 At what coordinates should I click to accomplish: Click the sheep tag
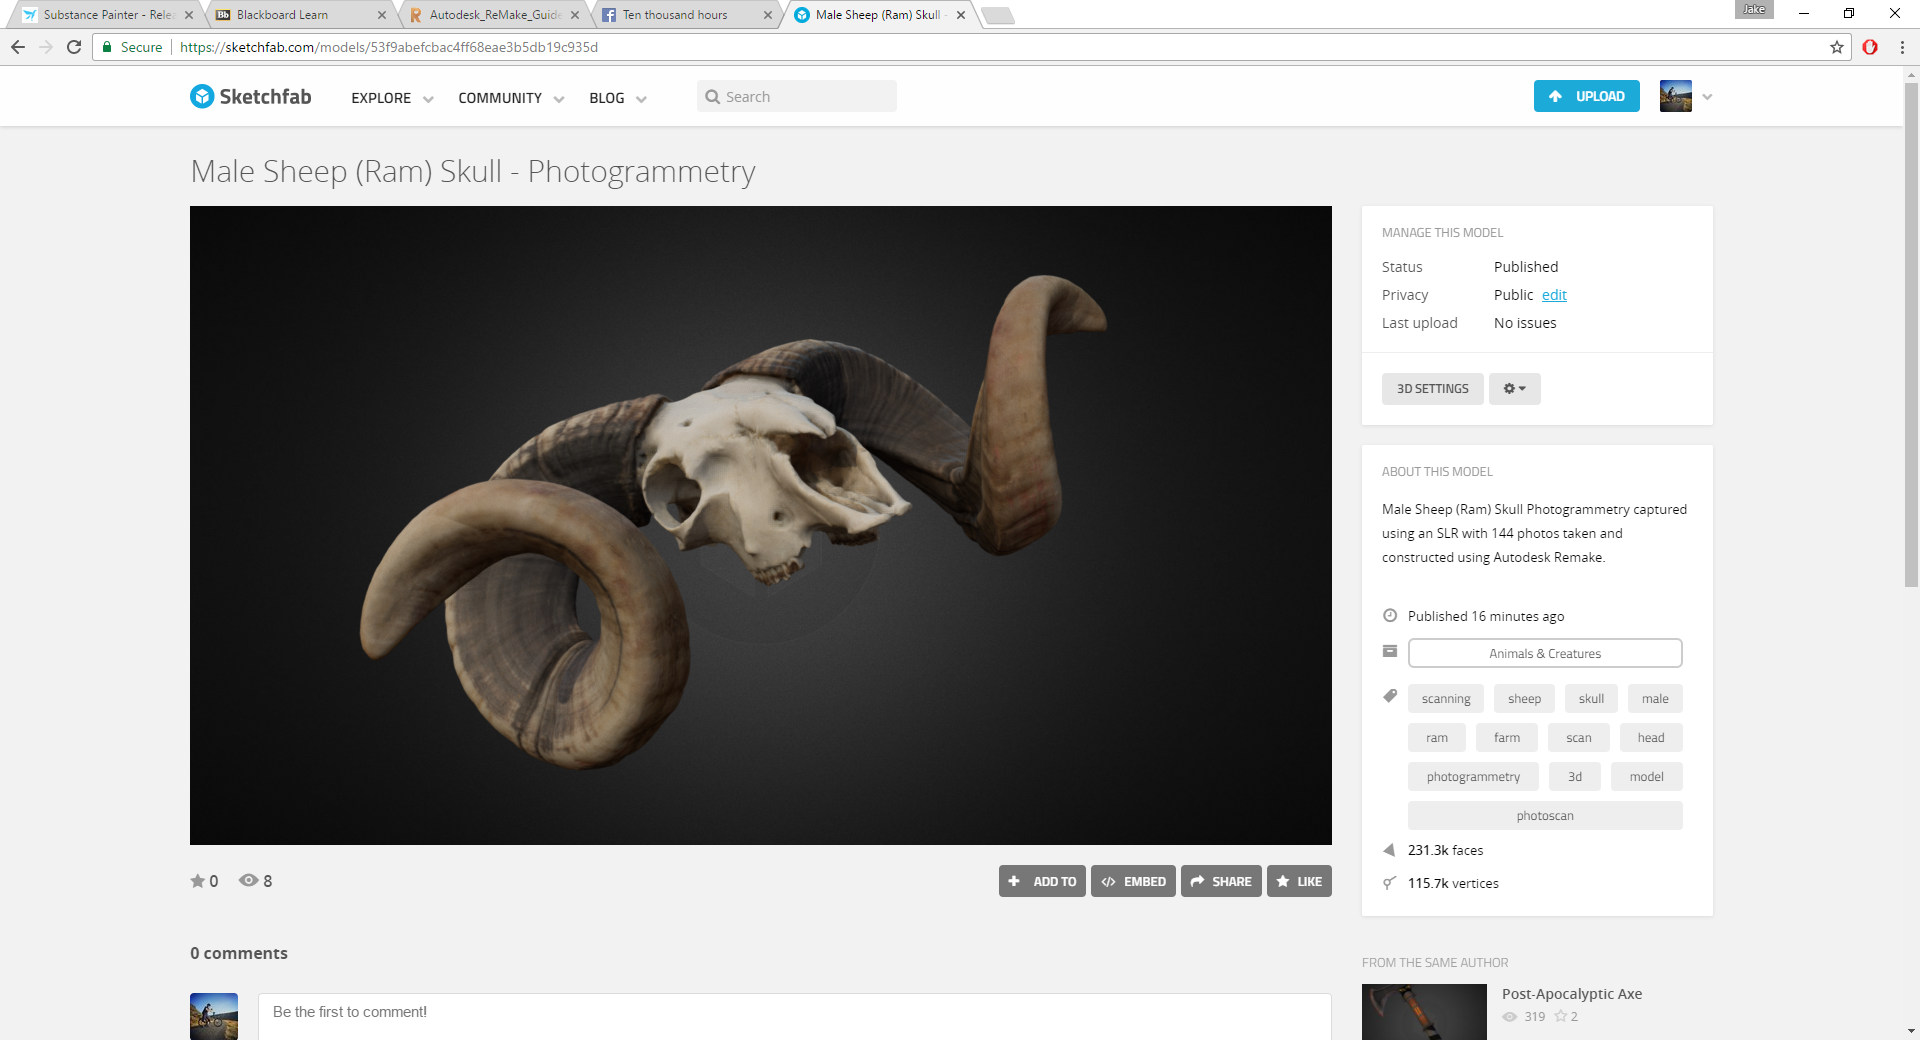click(1524, 698)
